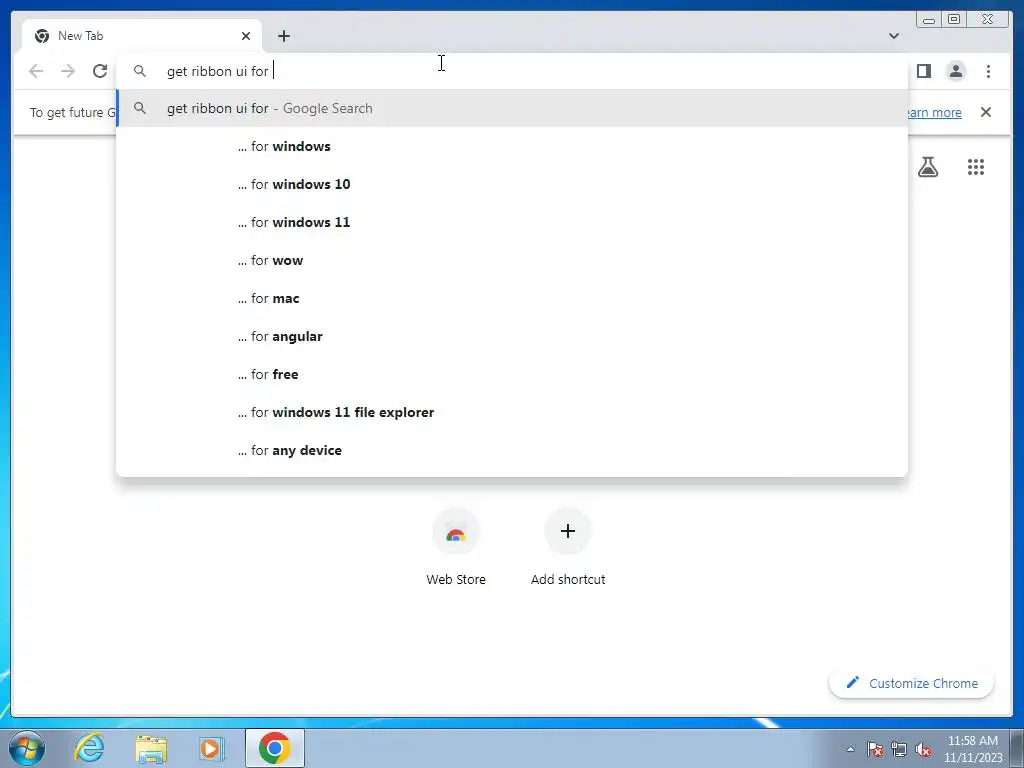
Task: Open the network tray icon
Action: click(x=899, y=749)
